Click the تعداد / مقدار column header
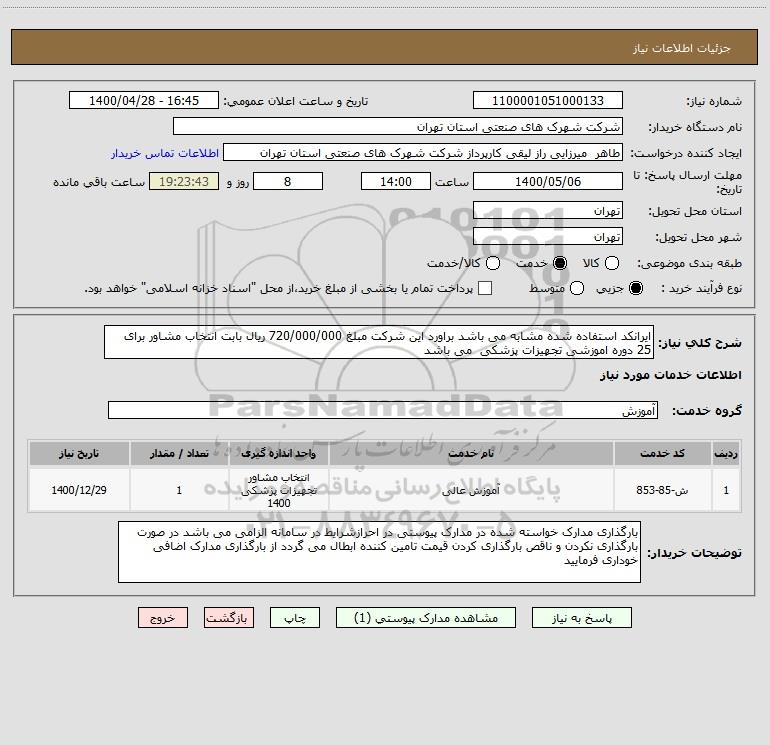 [x=179, y=453]
